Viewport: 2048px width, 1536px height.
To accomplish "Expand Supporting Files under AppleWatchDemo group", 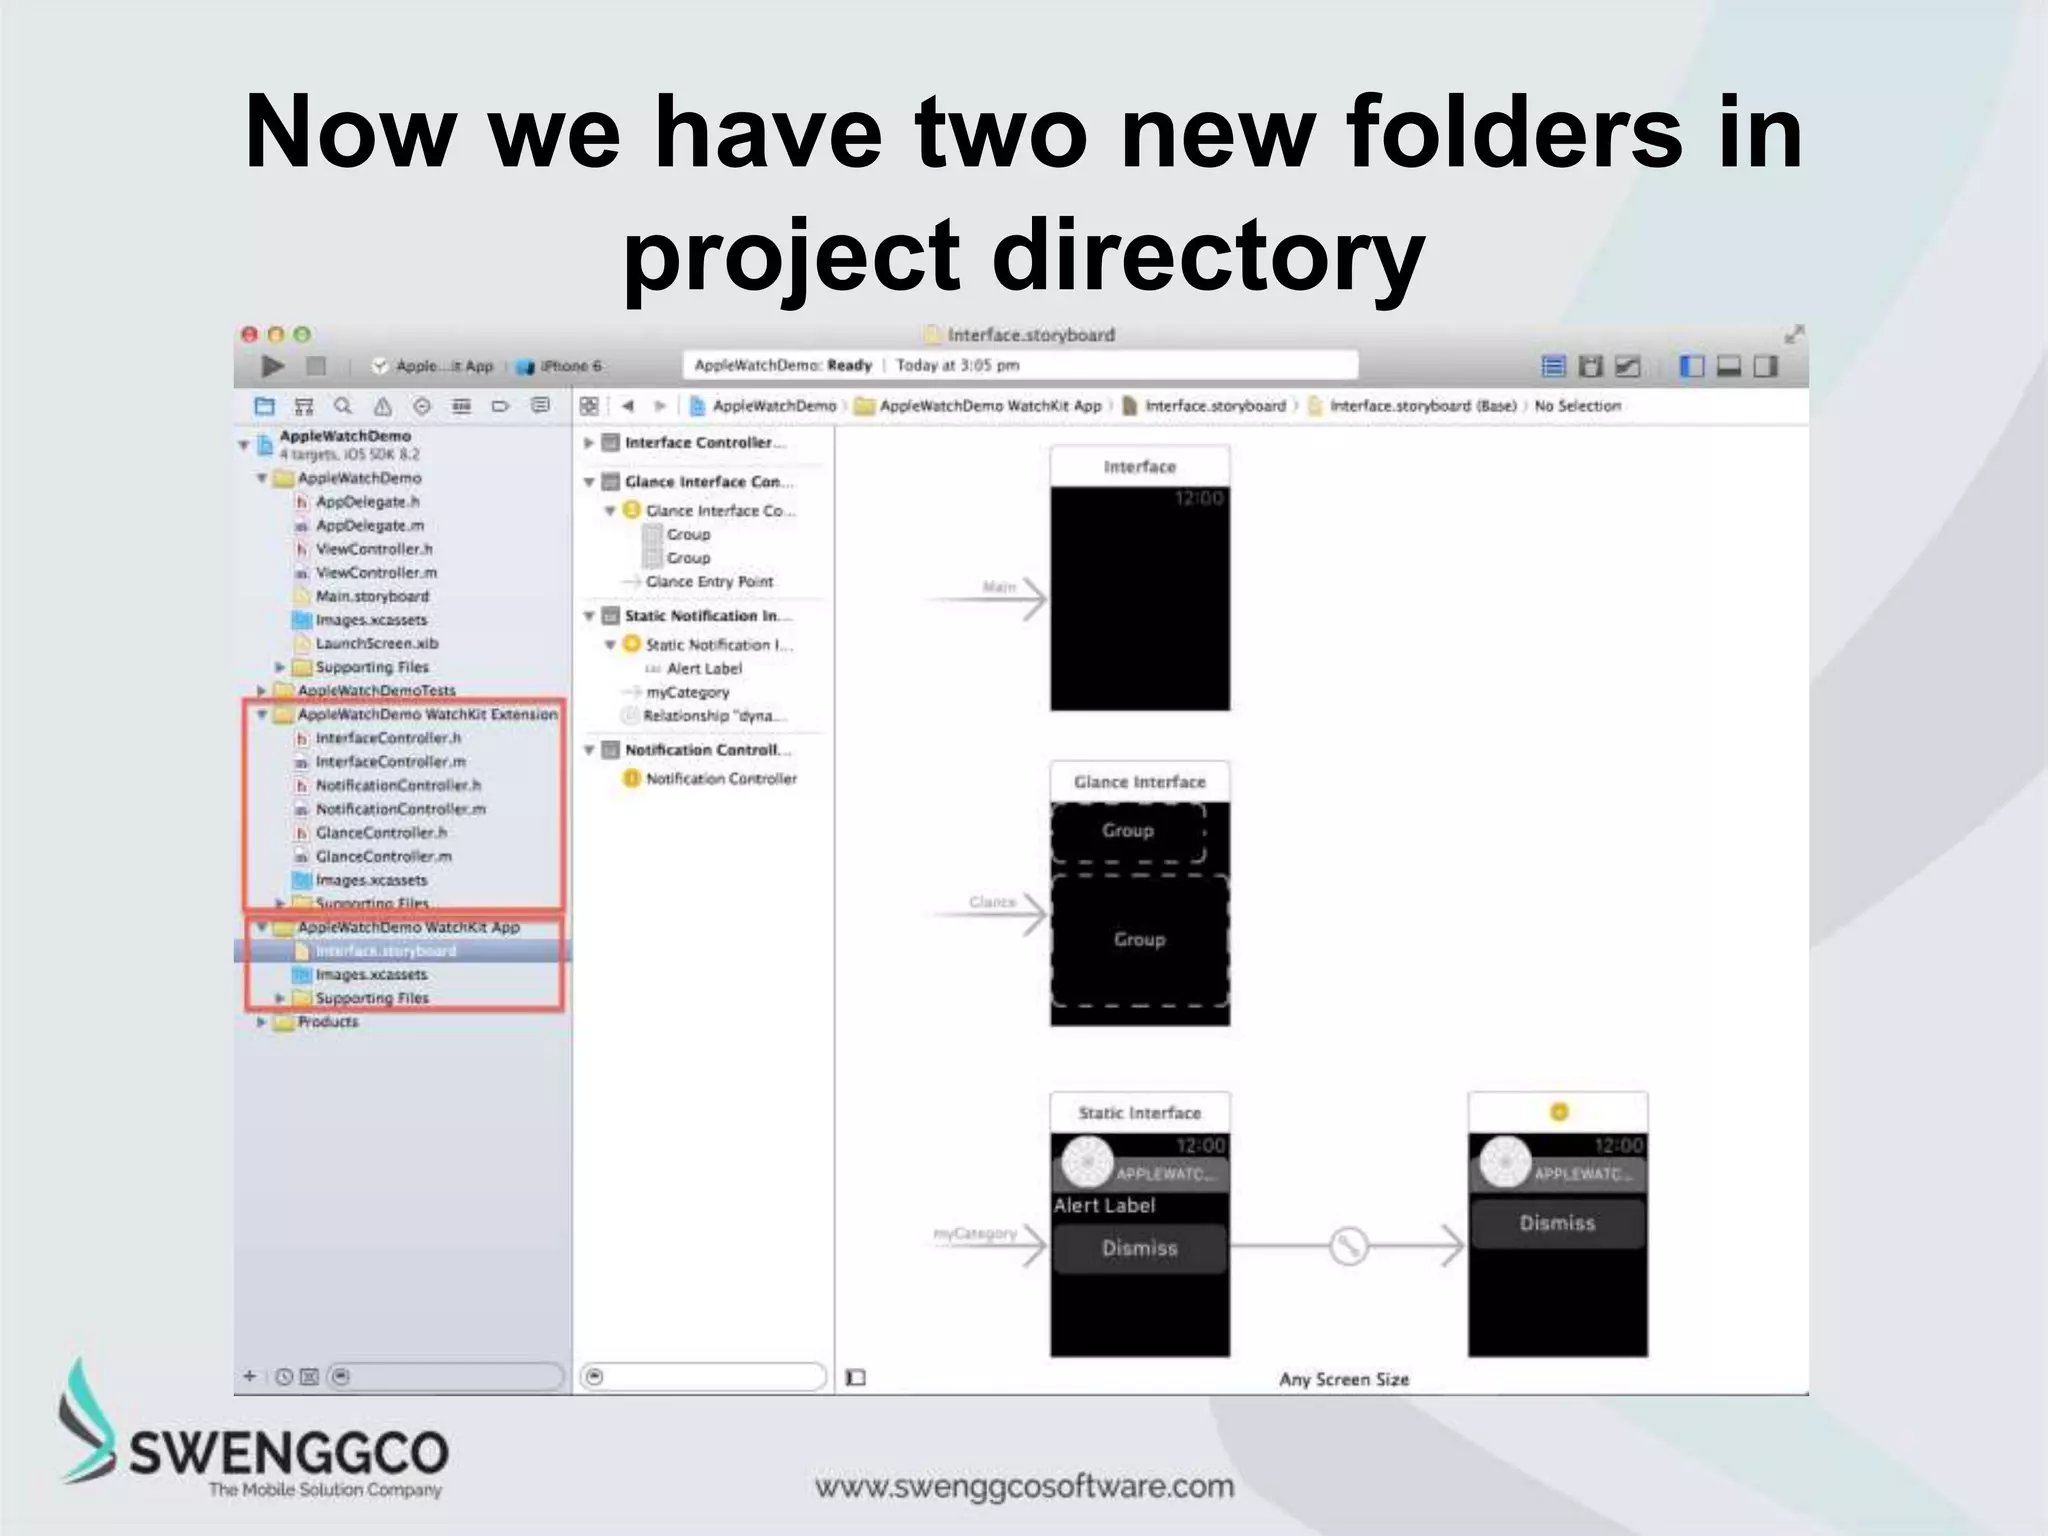I will tap(280, 667).
